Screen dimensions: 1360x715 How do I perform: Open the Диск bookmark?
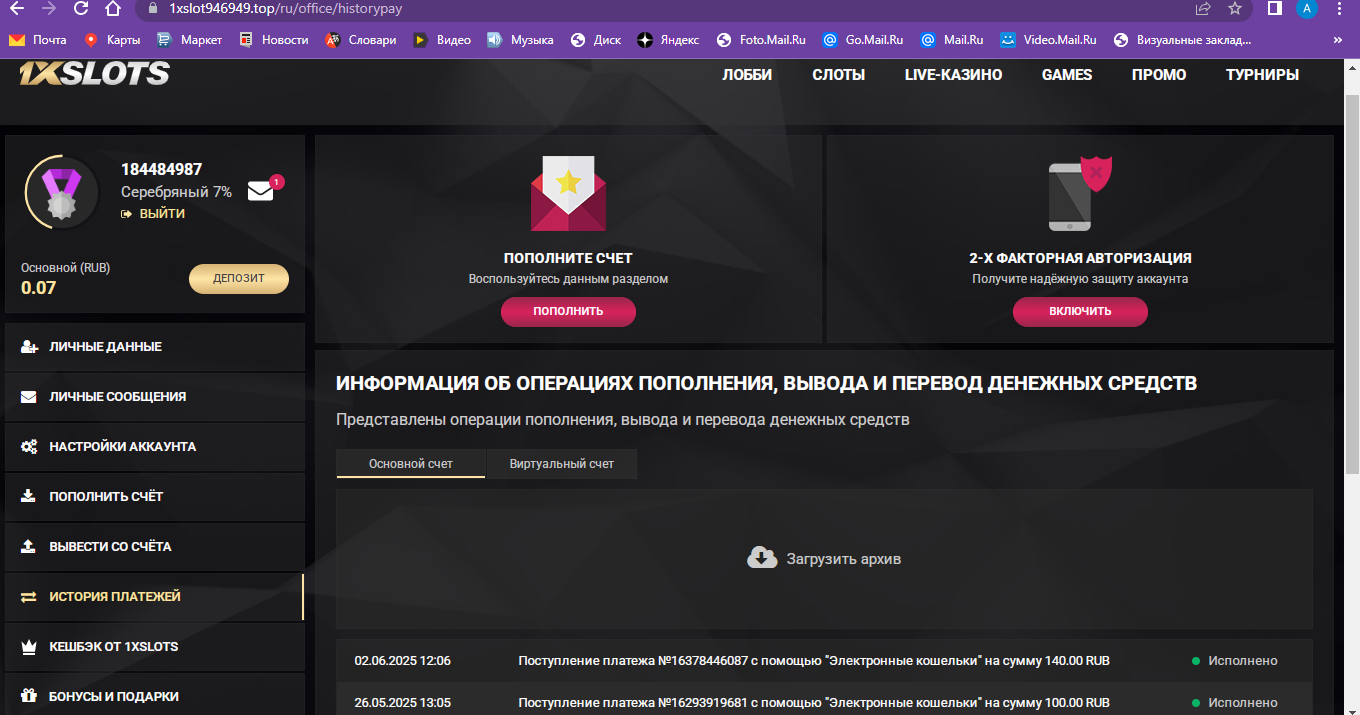(x=596, y=40)
